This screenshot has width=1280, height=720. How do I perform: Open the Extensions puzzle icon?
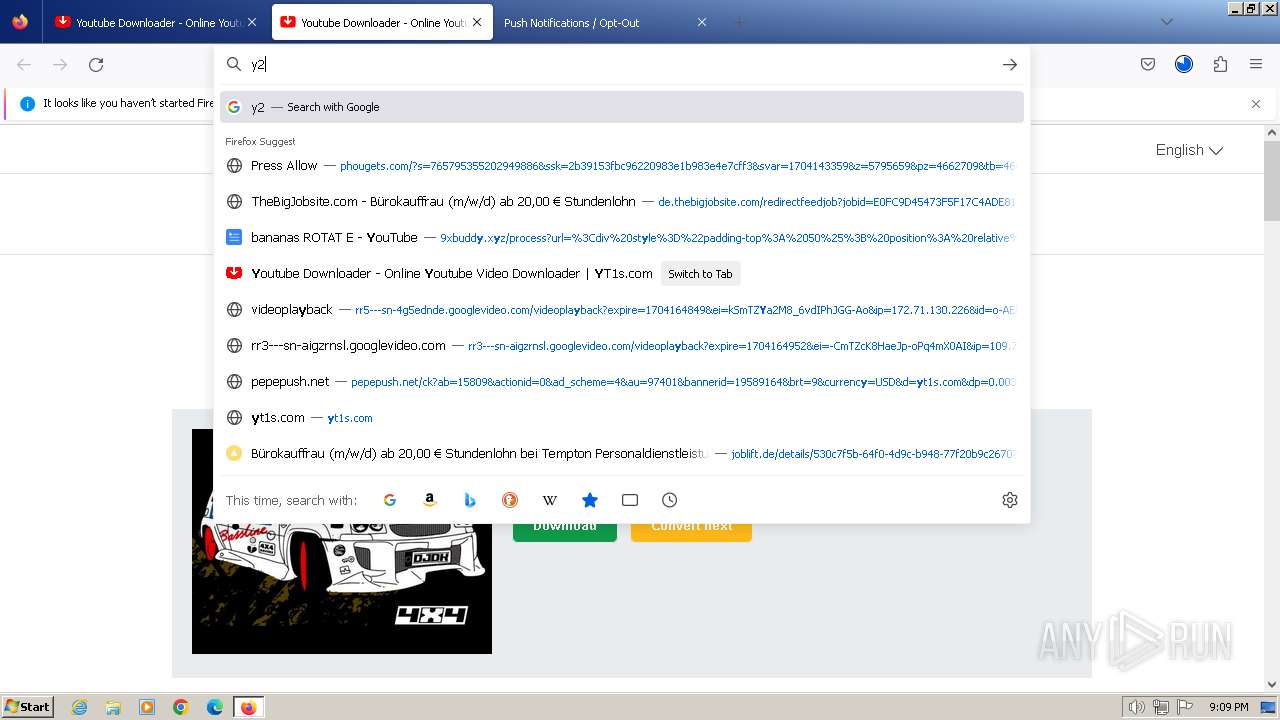point(1220,64)
